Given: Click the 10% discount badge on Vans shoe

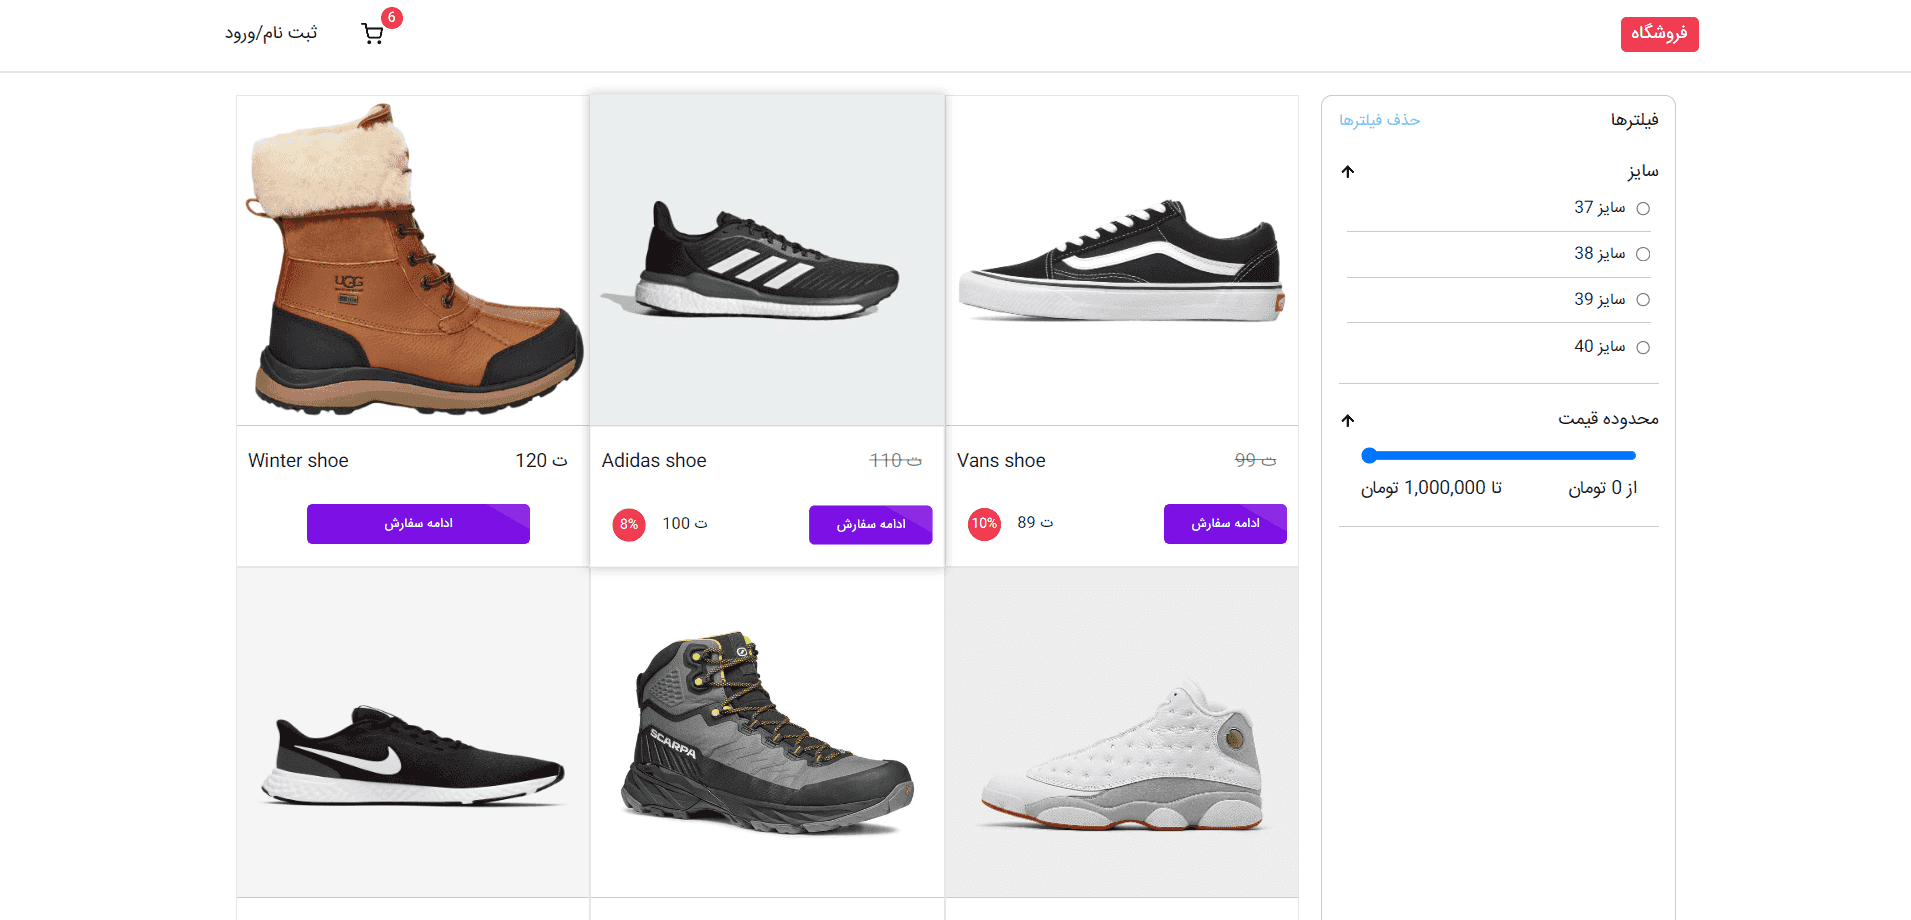Looking at the screenshot, I should [x=984, y=524].
